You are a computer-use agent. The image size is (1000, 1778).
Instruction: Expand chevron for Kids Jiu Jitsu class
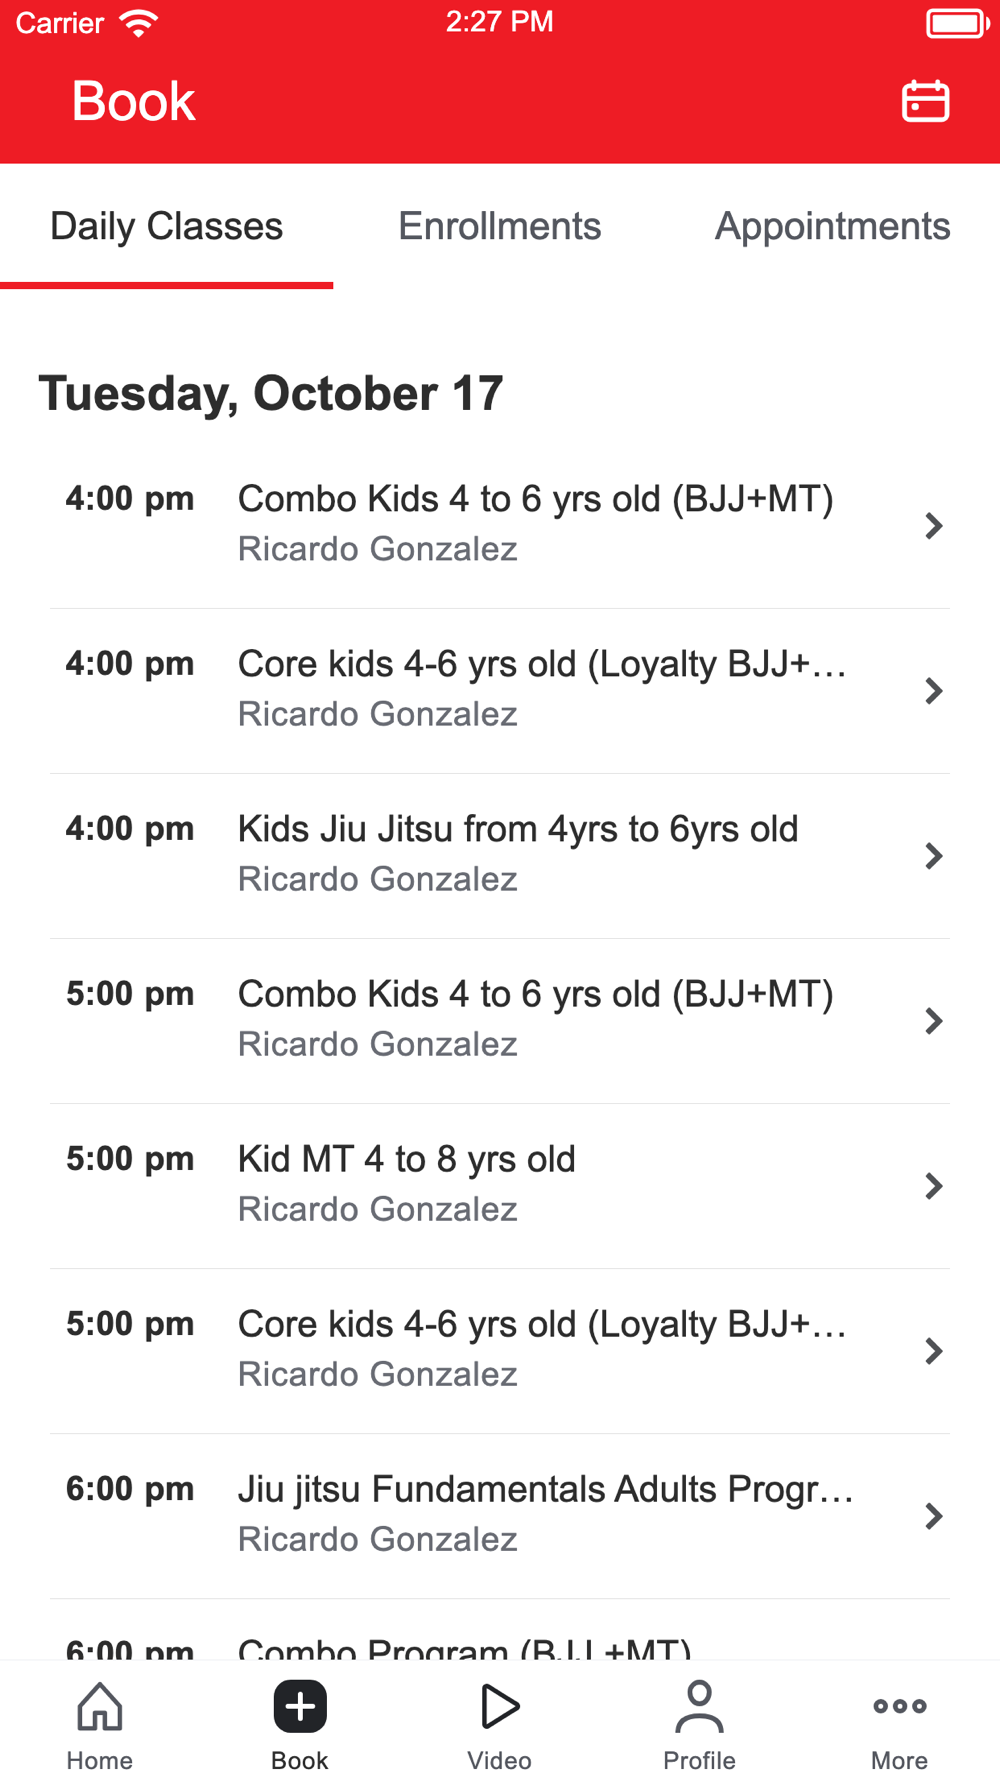(x=934, y=855)
